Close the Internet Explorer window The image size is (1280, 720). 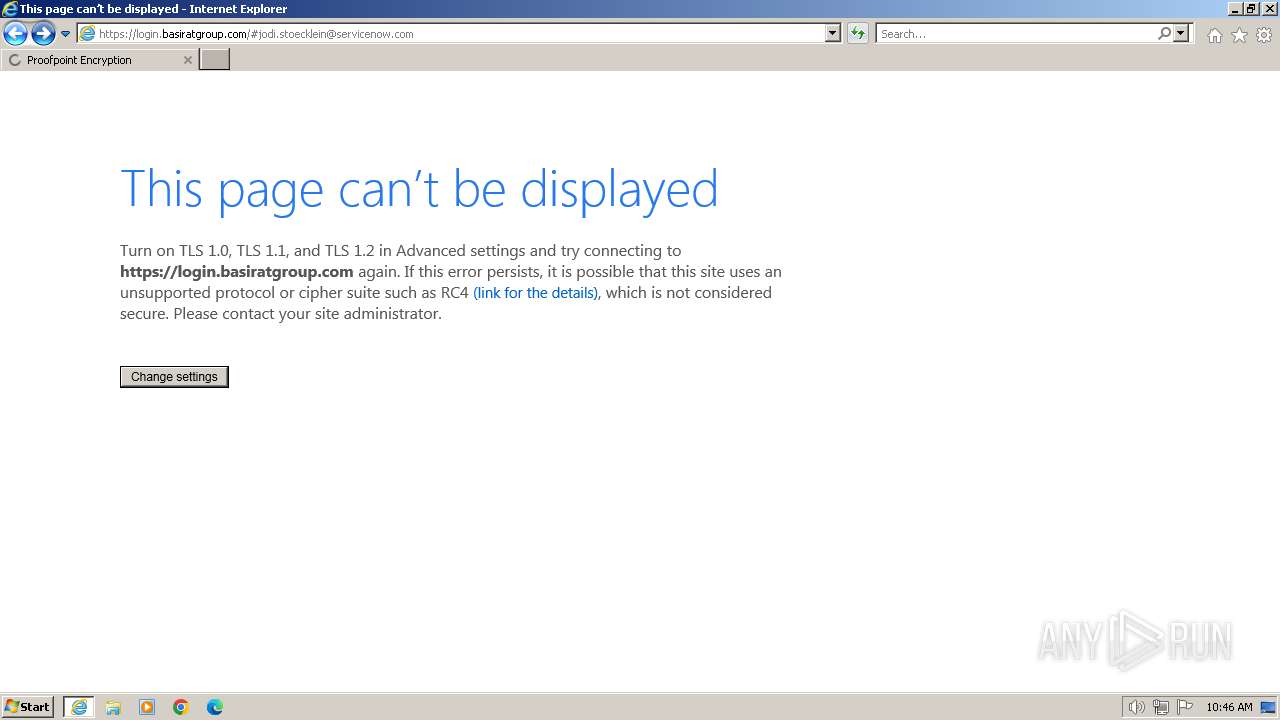[x=1269, y=9]
